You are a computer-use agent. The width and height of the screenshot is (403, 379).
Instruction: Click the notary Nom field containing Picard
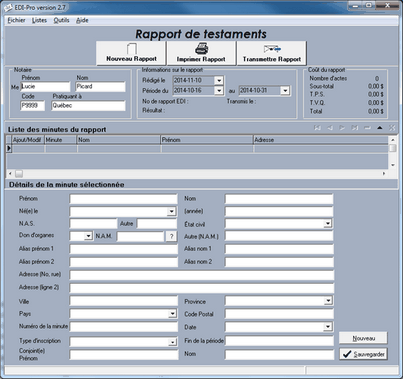click(x=100, y=87)
